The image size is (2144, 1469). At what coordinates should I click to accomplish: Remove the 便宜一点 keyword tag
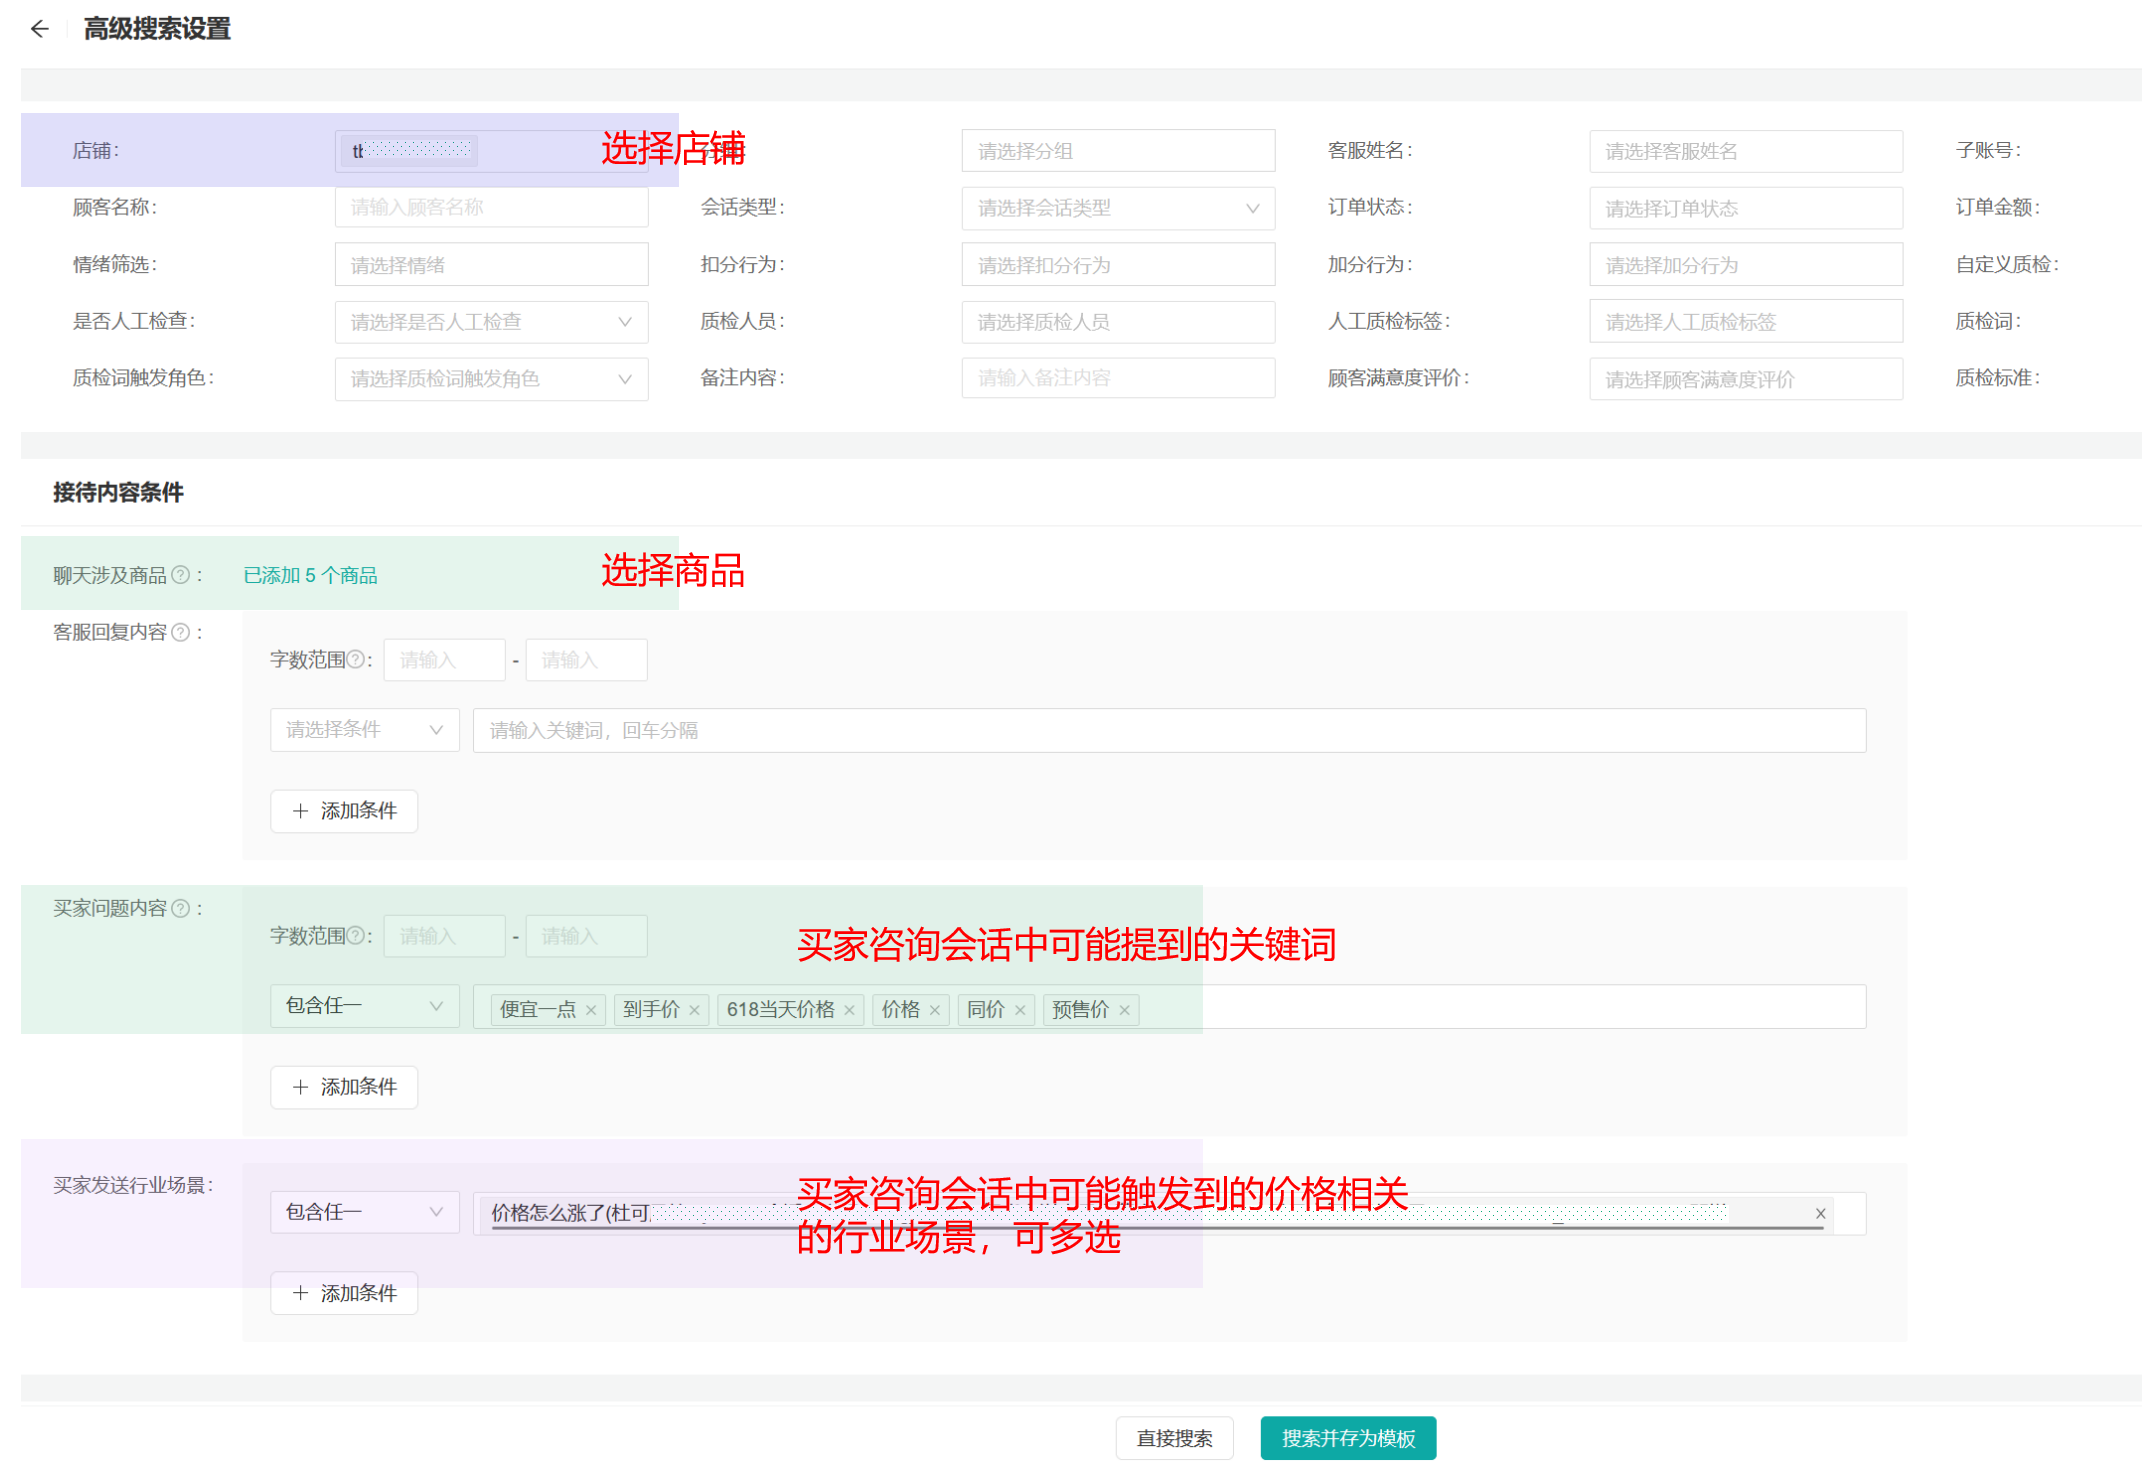click(x=591, y=1010)
